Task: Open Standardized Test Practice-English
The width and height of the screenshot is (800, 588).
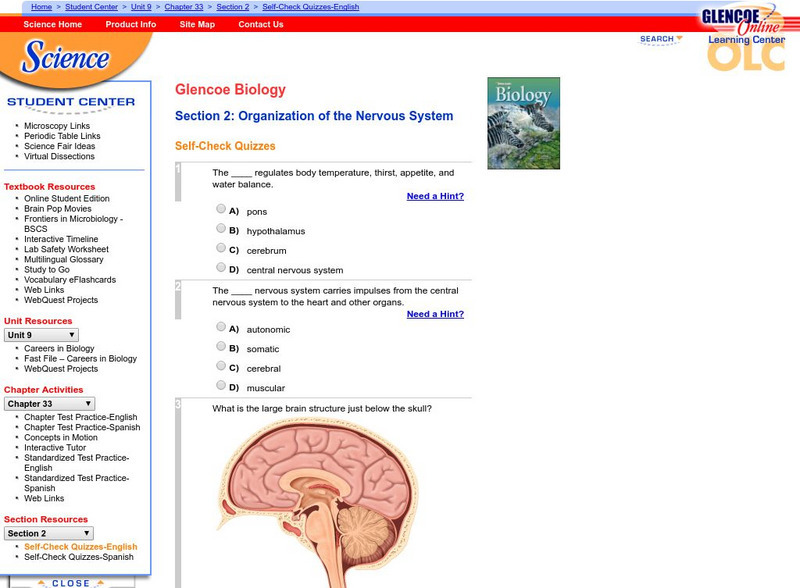Action: 77,462
